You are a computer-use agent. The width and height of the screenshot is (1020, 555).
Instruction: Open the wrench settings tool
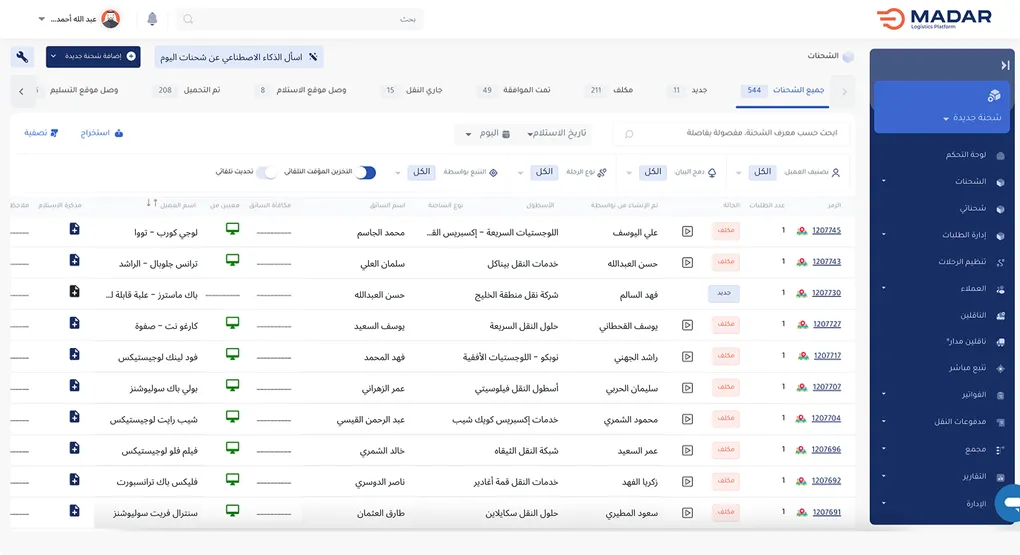22,57
